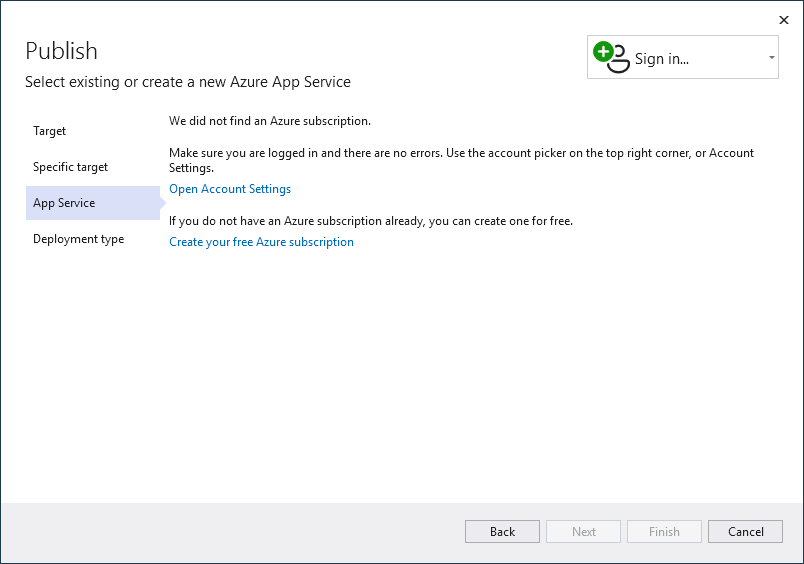The image size is (804, 564).
Task: Click Create your free Azure subscription link
Action: 261,241
